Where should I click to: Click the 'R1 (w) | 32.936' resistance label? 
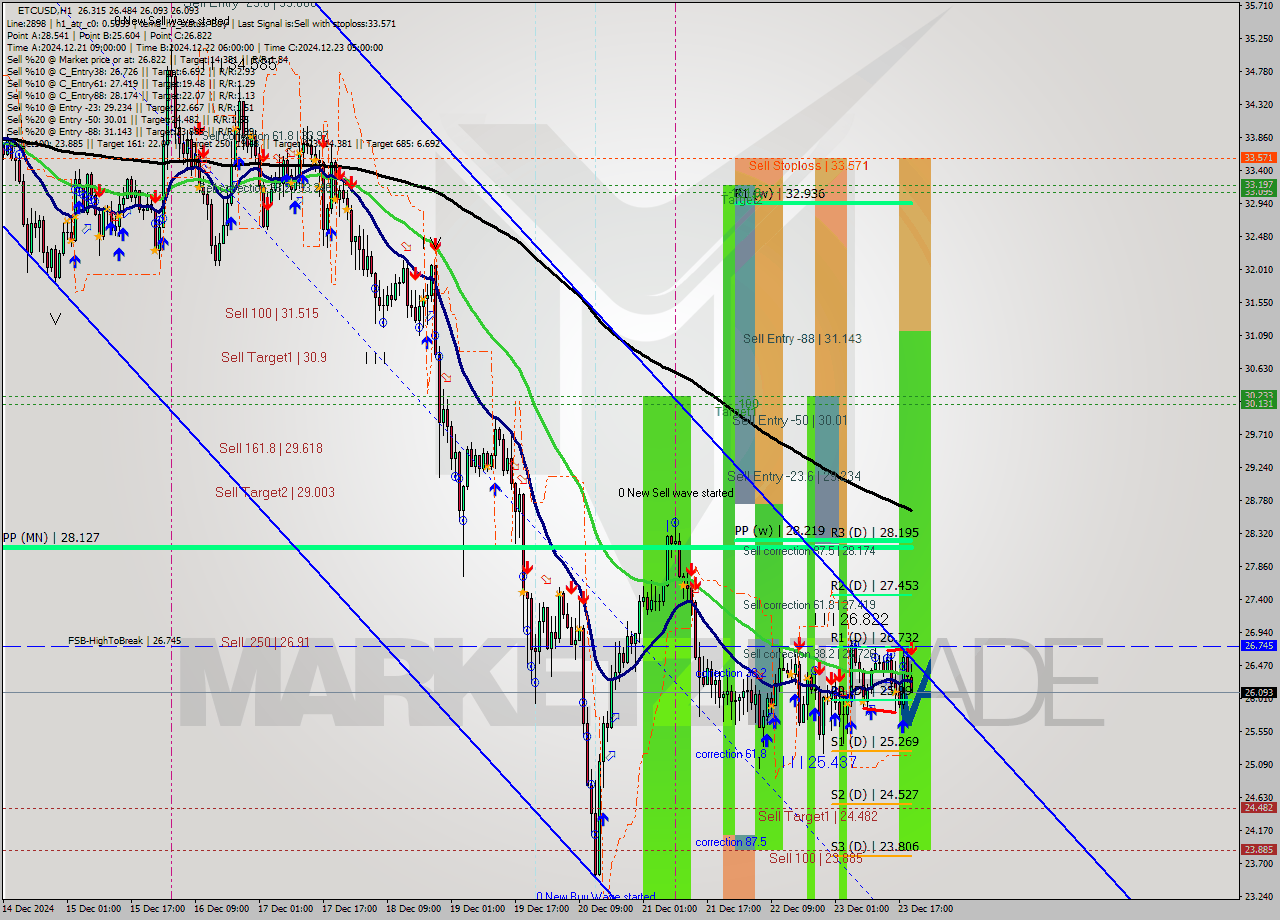point(779,193)
